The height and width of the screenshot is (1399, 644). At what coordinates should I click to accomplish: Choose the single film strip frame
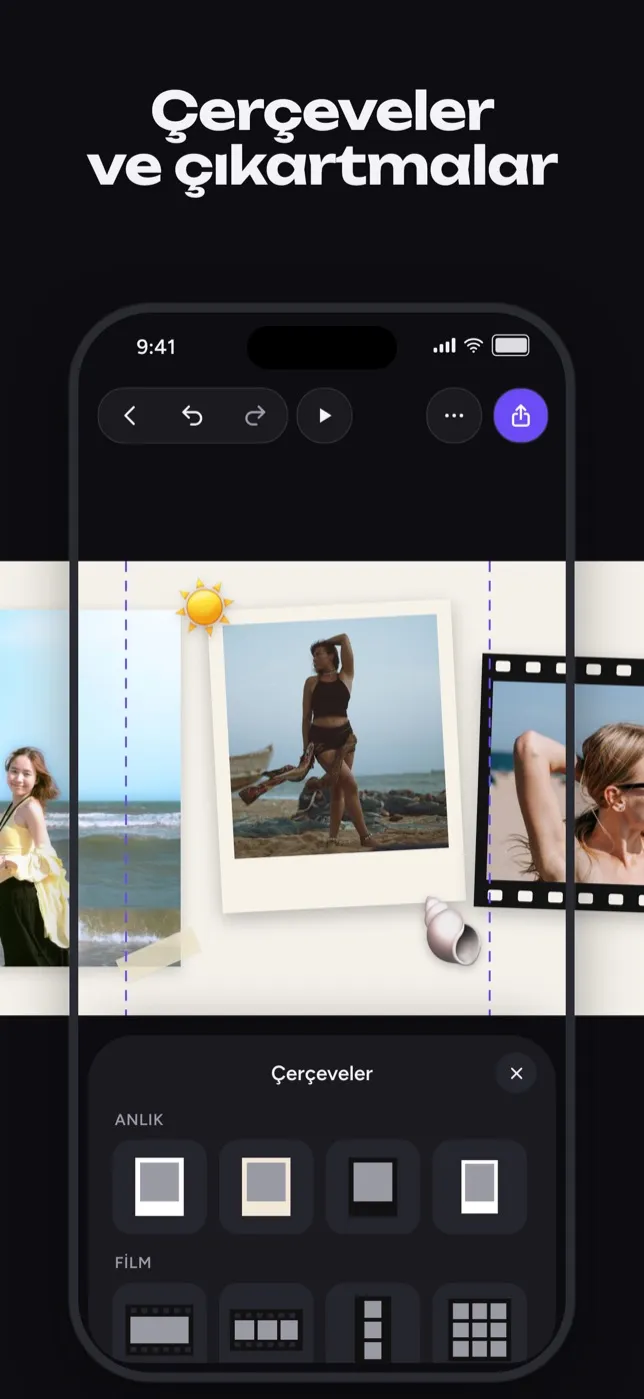[x=160, y=1326]
